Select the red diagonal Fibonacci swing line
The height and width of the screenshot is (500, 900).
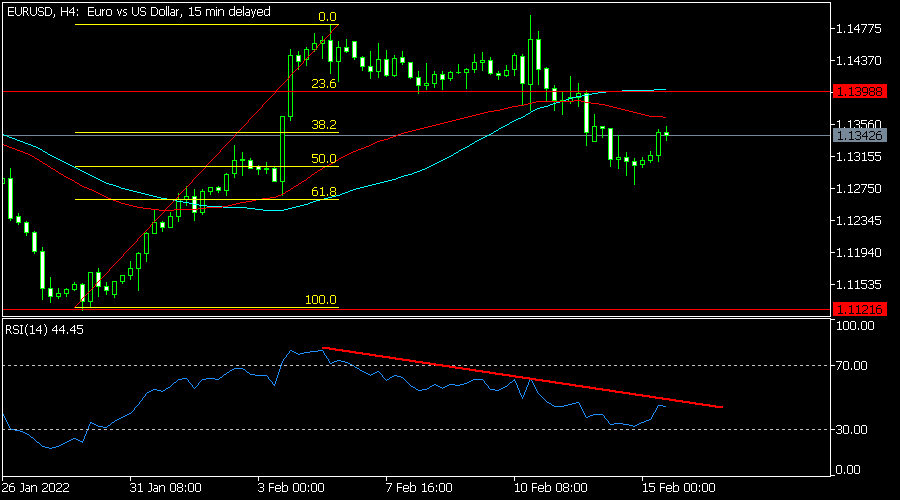click(207, 166)
